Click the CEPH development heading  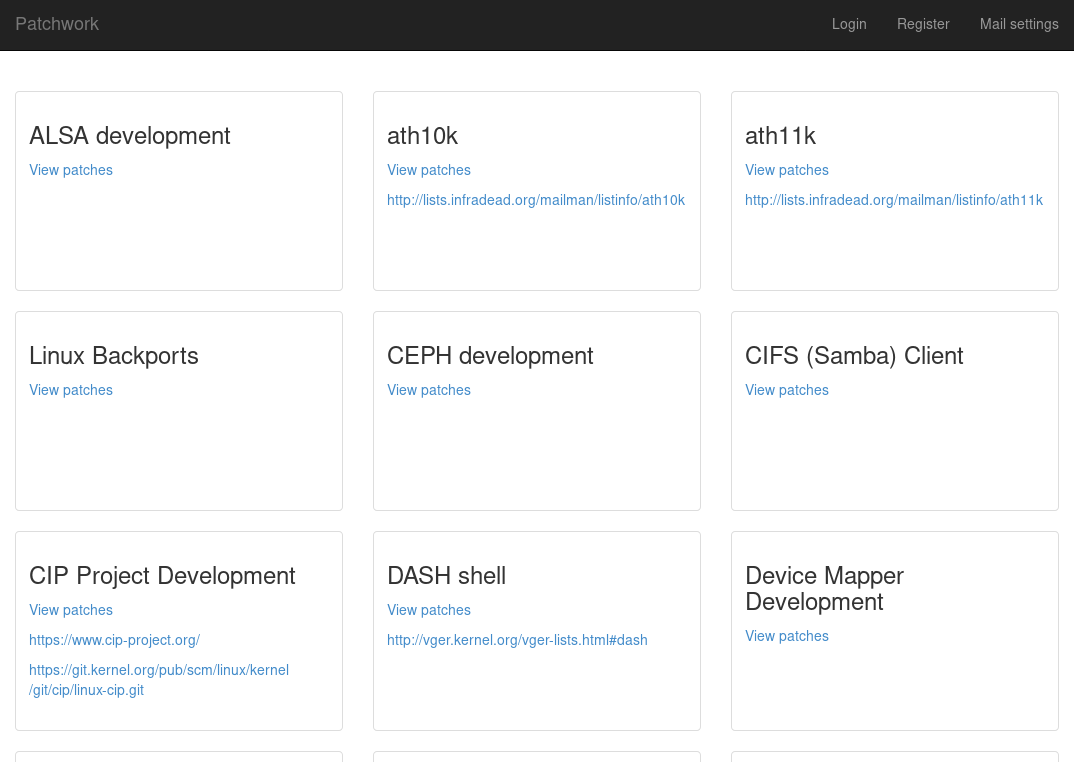point(490,356)
